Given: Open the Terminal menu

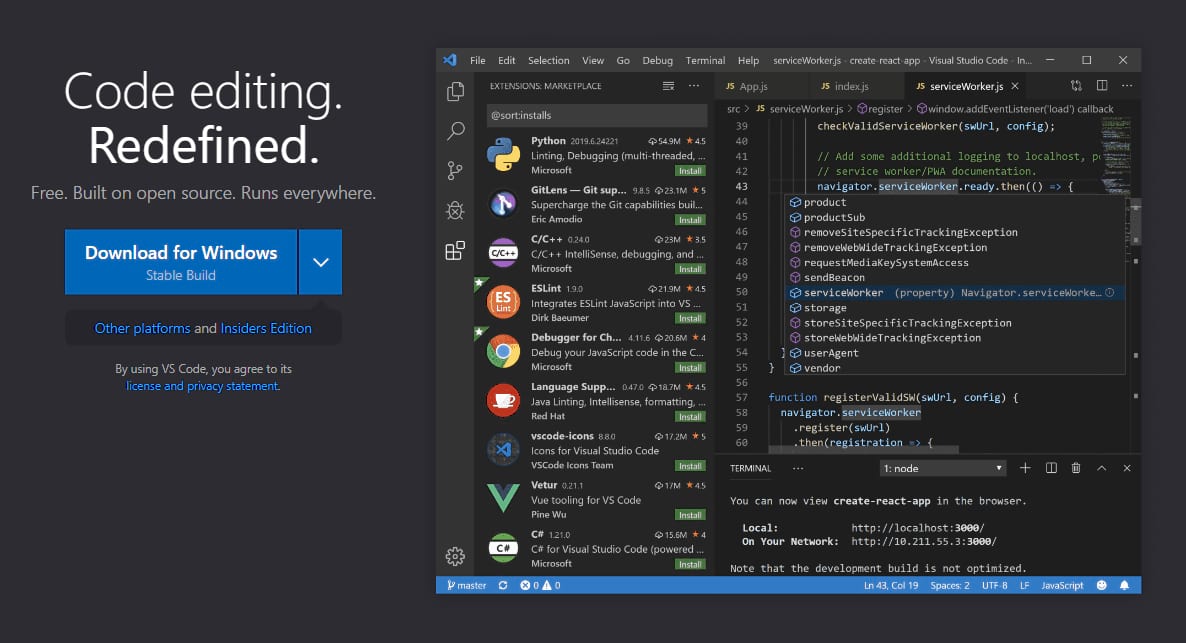Looking at the screenshot, I should point(704,60).
